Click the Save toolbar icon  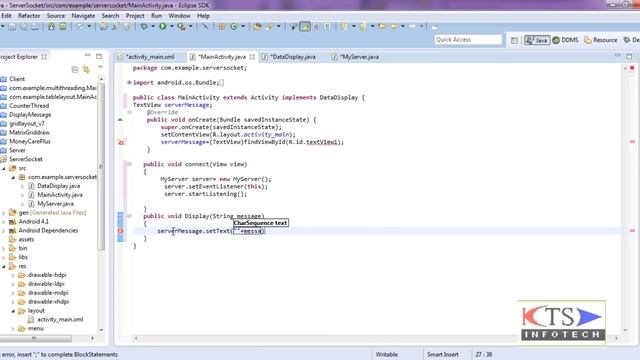tap(12, 27)
